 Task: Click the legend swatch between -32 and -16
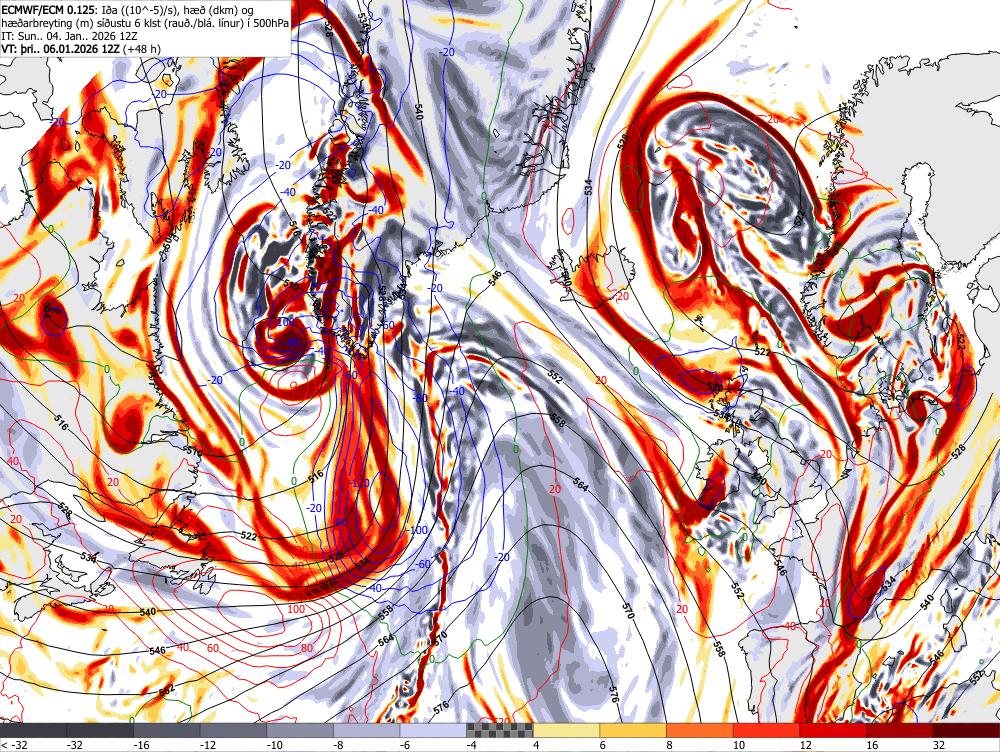click(x=100, y=731)
